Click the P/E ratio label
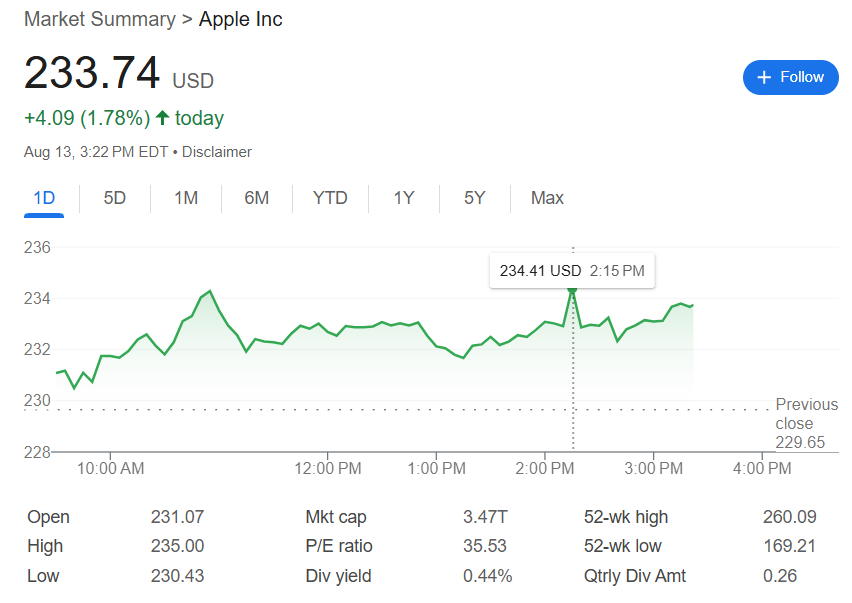852x603 pixels. click(339, 546)
